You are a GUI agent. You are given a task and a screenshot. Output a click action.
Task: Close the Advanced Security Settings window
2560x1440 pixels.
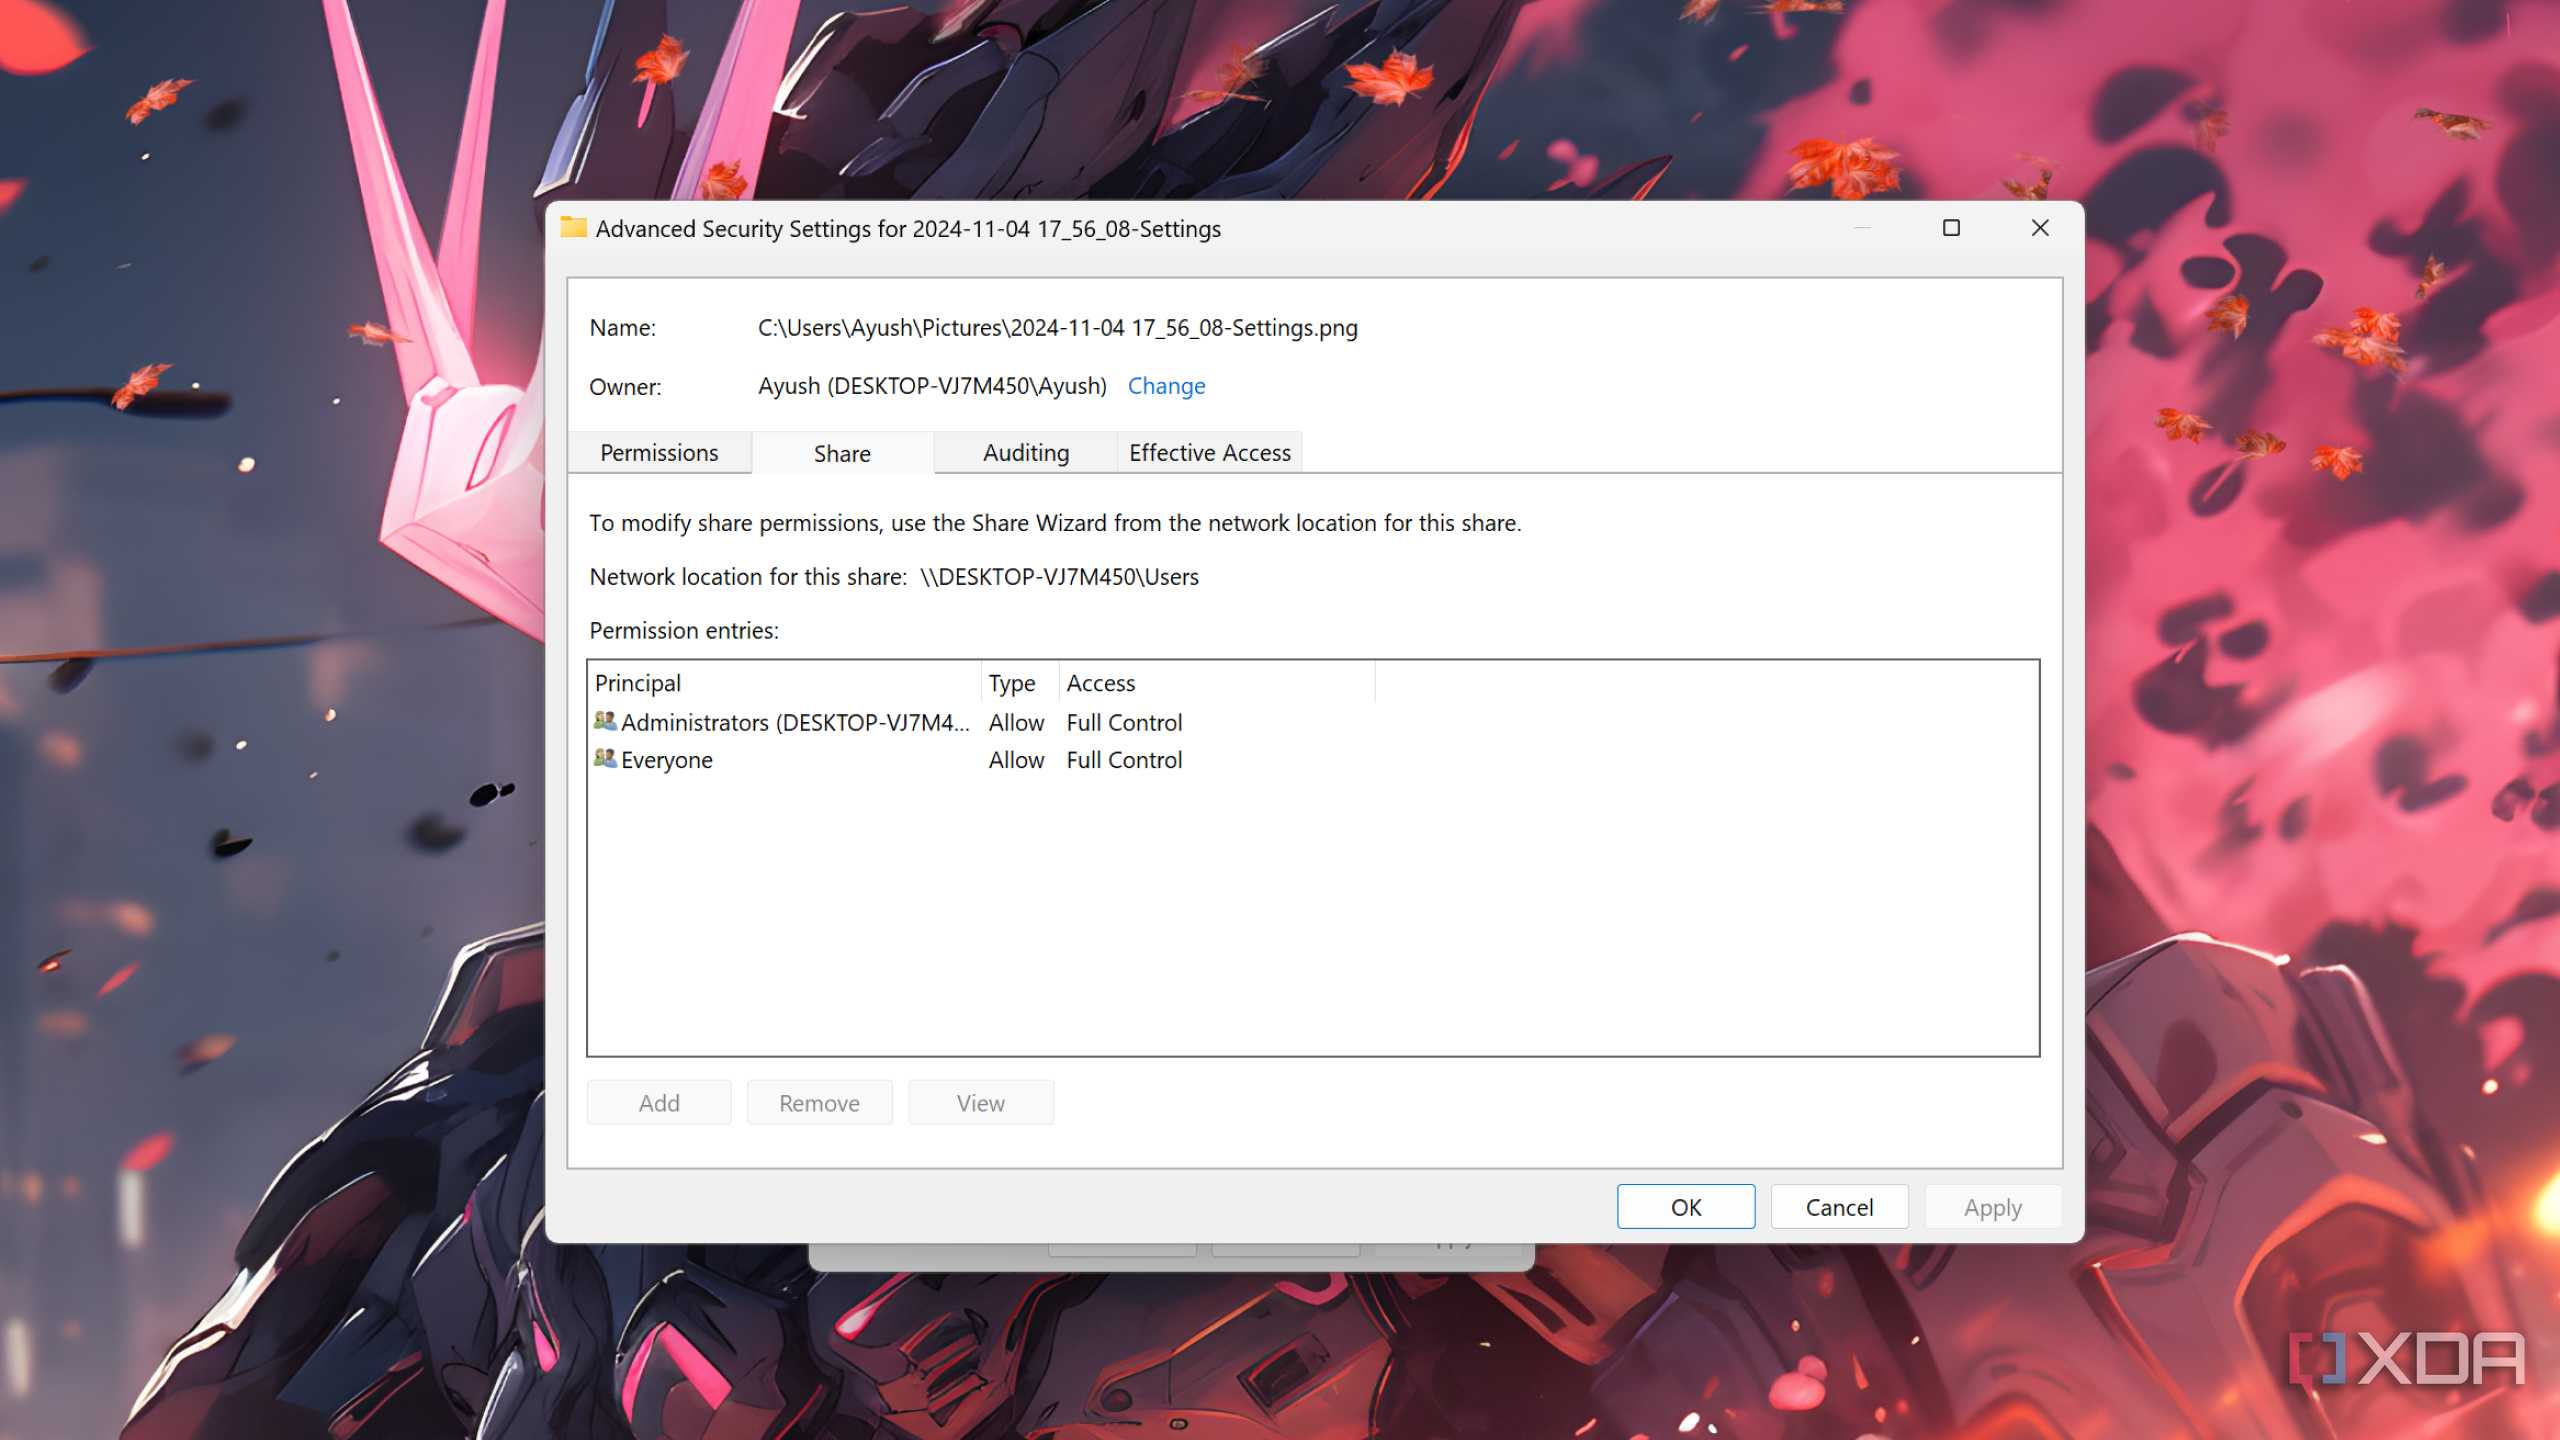pos(2040,228)
